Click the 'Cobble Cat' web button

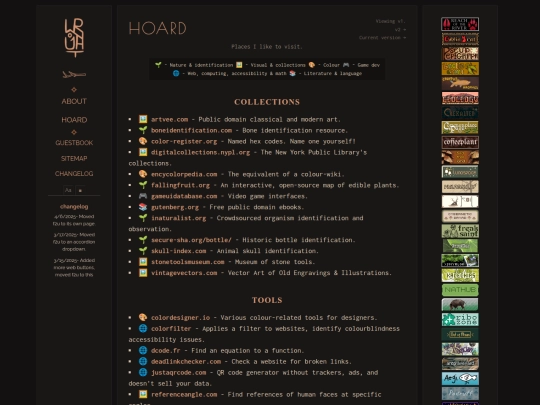[460, 39]
